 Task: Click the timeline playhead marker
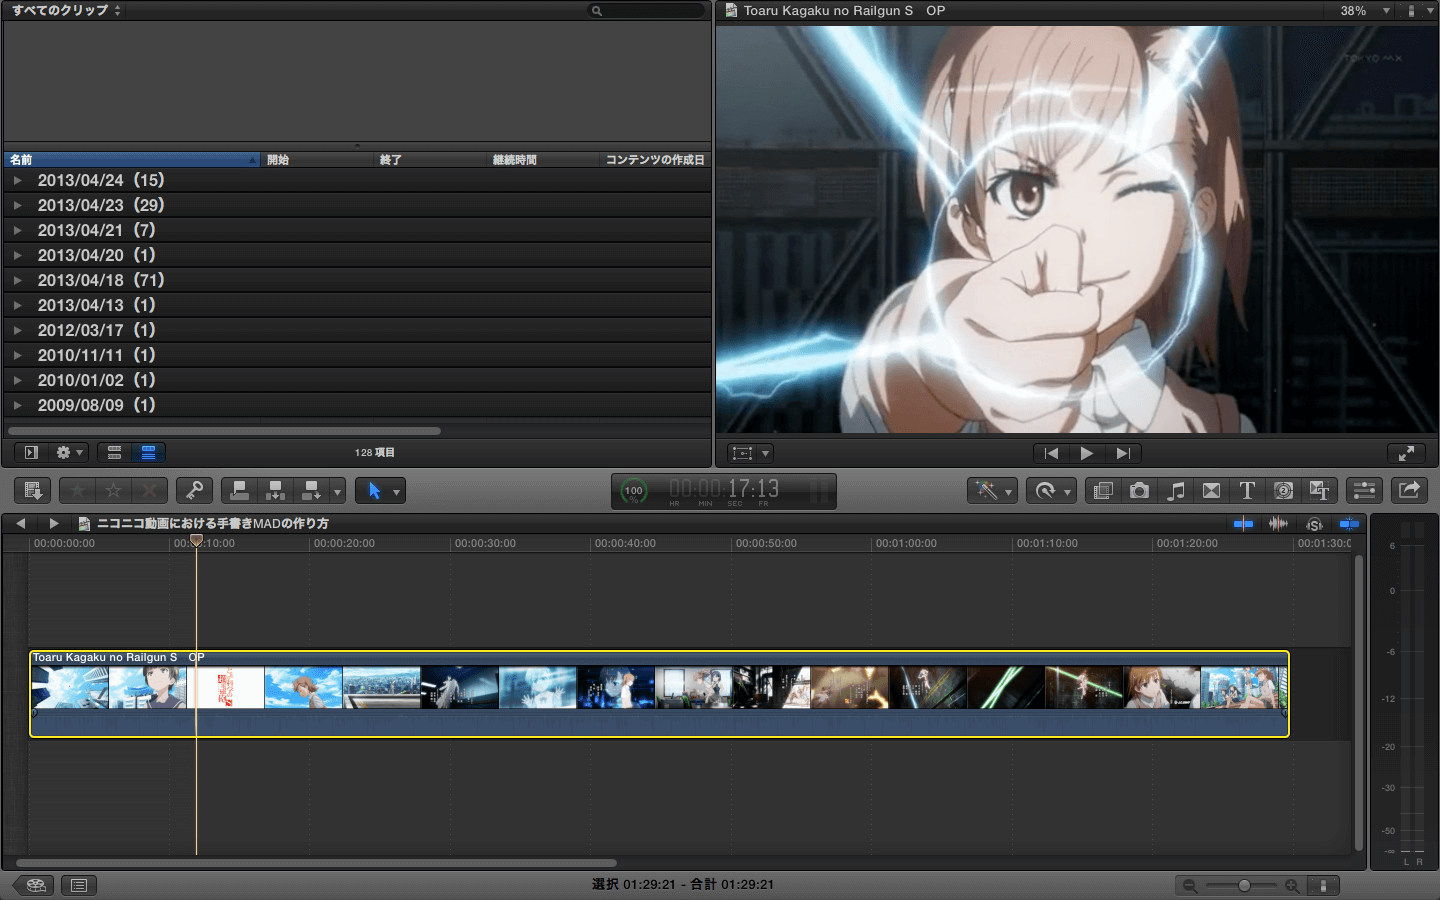tap(197, 540)
